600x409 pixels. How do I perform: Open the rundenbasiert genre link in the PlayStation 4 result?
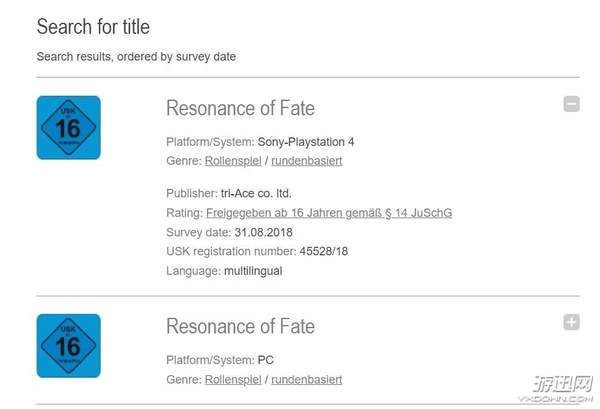pyautogui.click(x=307, y=161)
